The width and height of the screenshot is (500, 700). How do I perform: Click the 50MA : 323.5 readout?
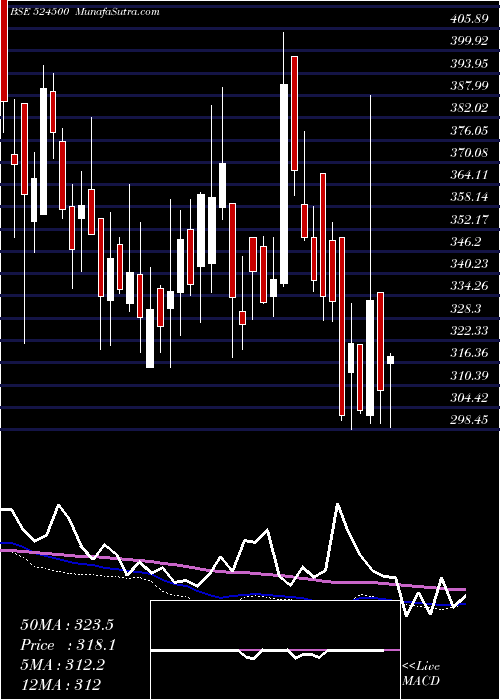(67, 625)
